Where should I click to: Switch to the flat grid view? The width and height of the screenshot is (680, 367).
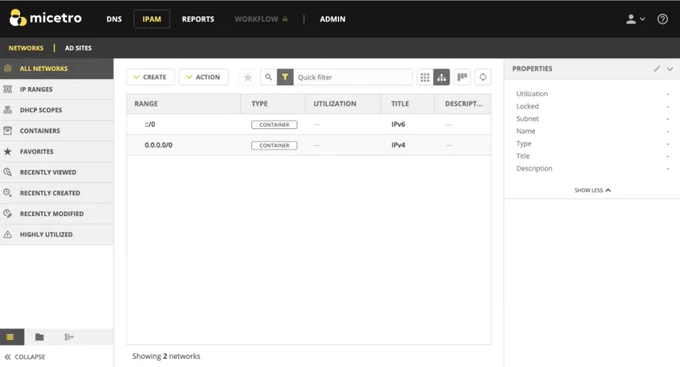[425, 77]
